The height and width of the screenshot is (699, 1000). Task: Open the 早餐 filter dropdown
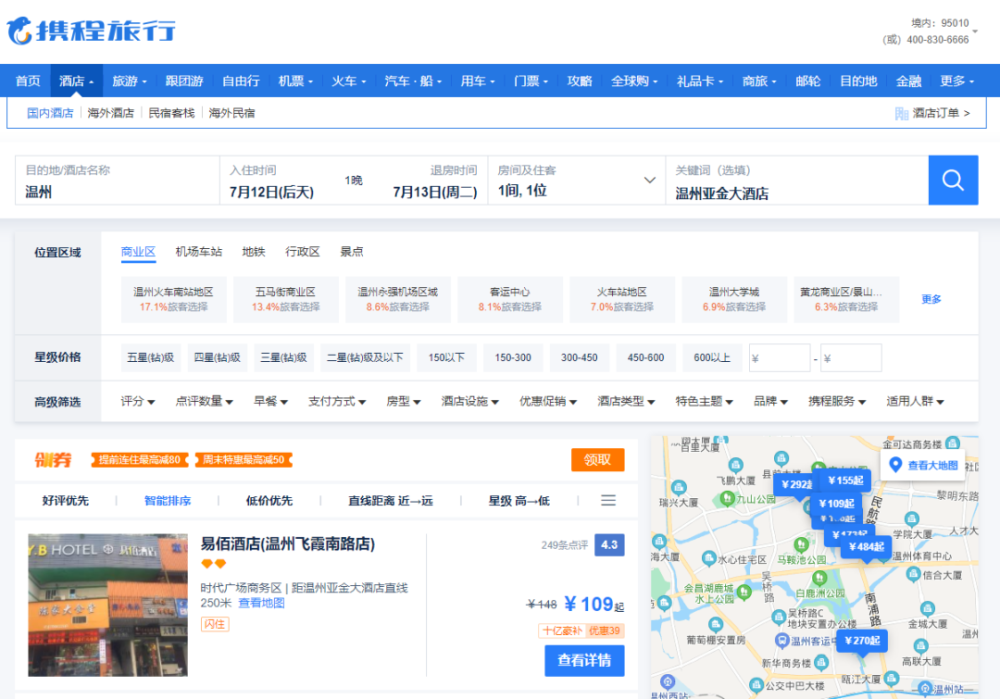coord(270,401)
